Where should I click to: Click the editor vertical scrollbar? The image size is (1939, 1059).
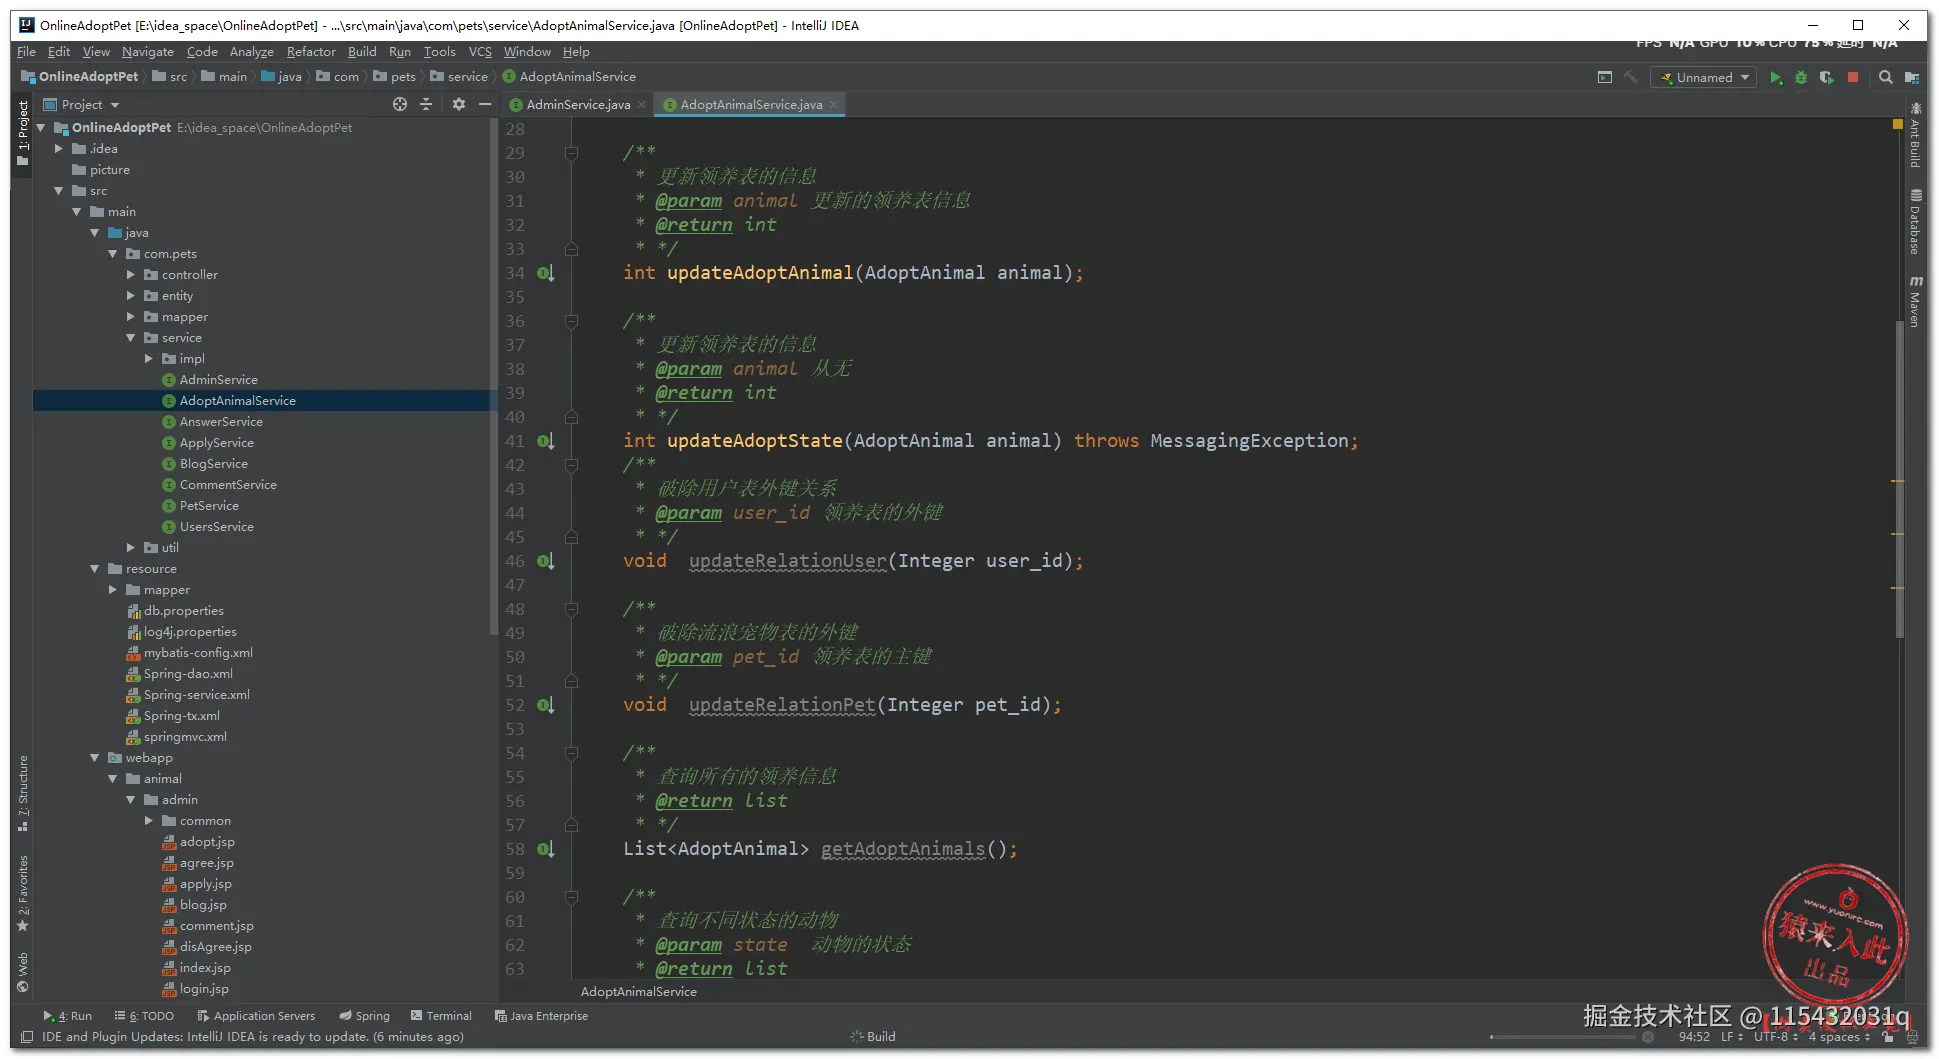(1899, 480)
